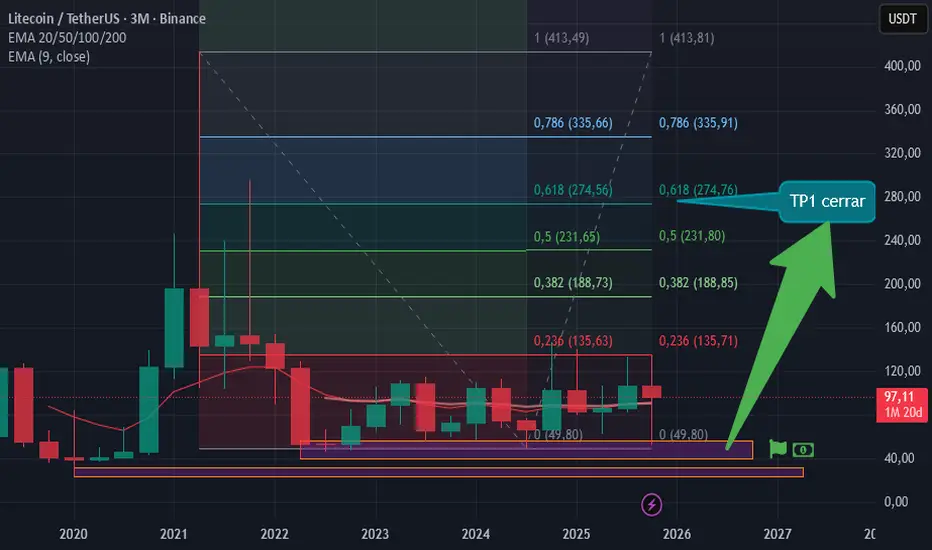The image size is (932, 550).
Task: Click the TP1 cerrar callout label
Action: (x=827, y=202)
